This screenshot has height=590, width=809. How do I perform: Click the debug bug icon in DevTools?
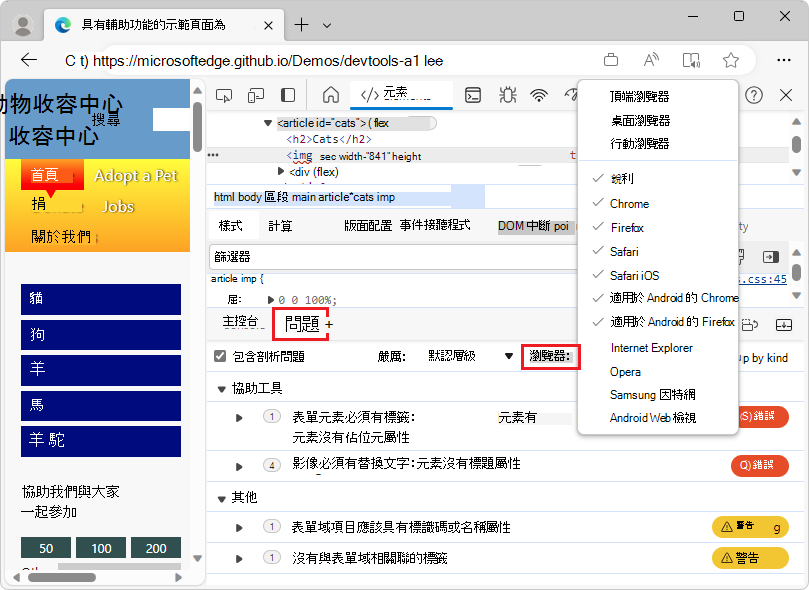click(508, 95)
